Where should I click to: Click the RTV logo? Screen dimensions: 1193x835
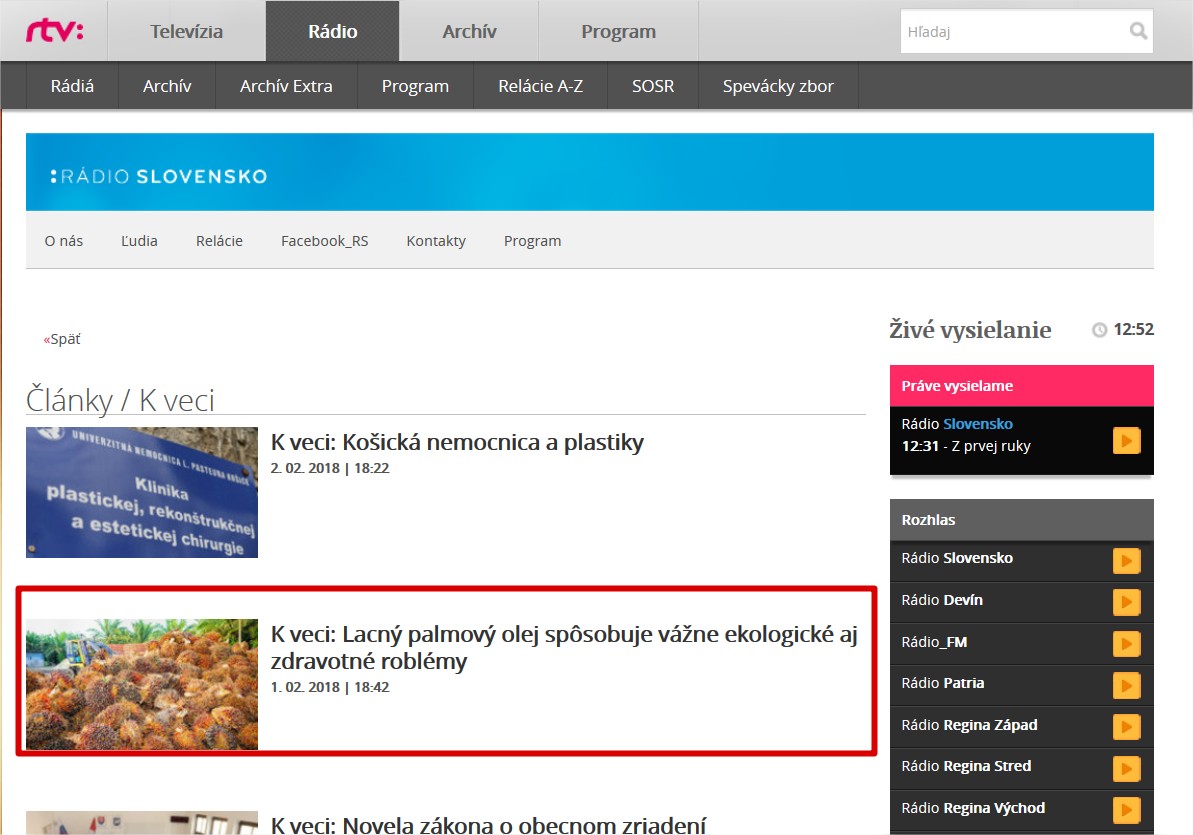pyautogui.click(x=55, y=31)
